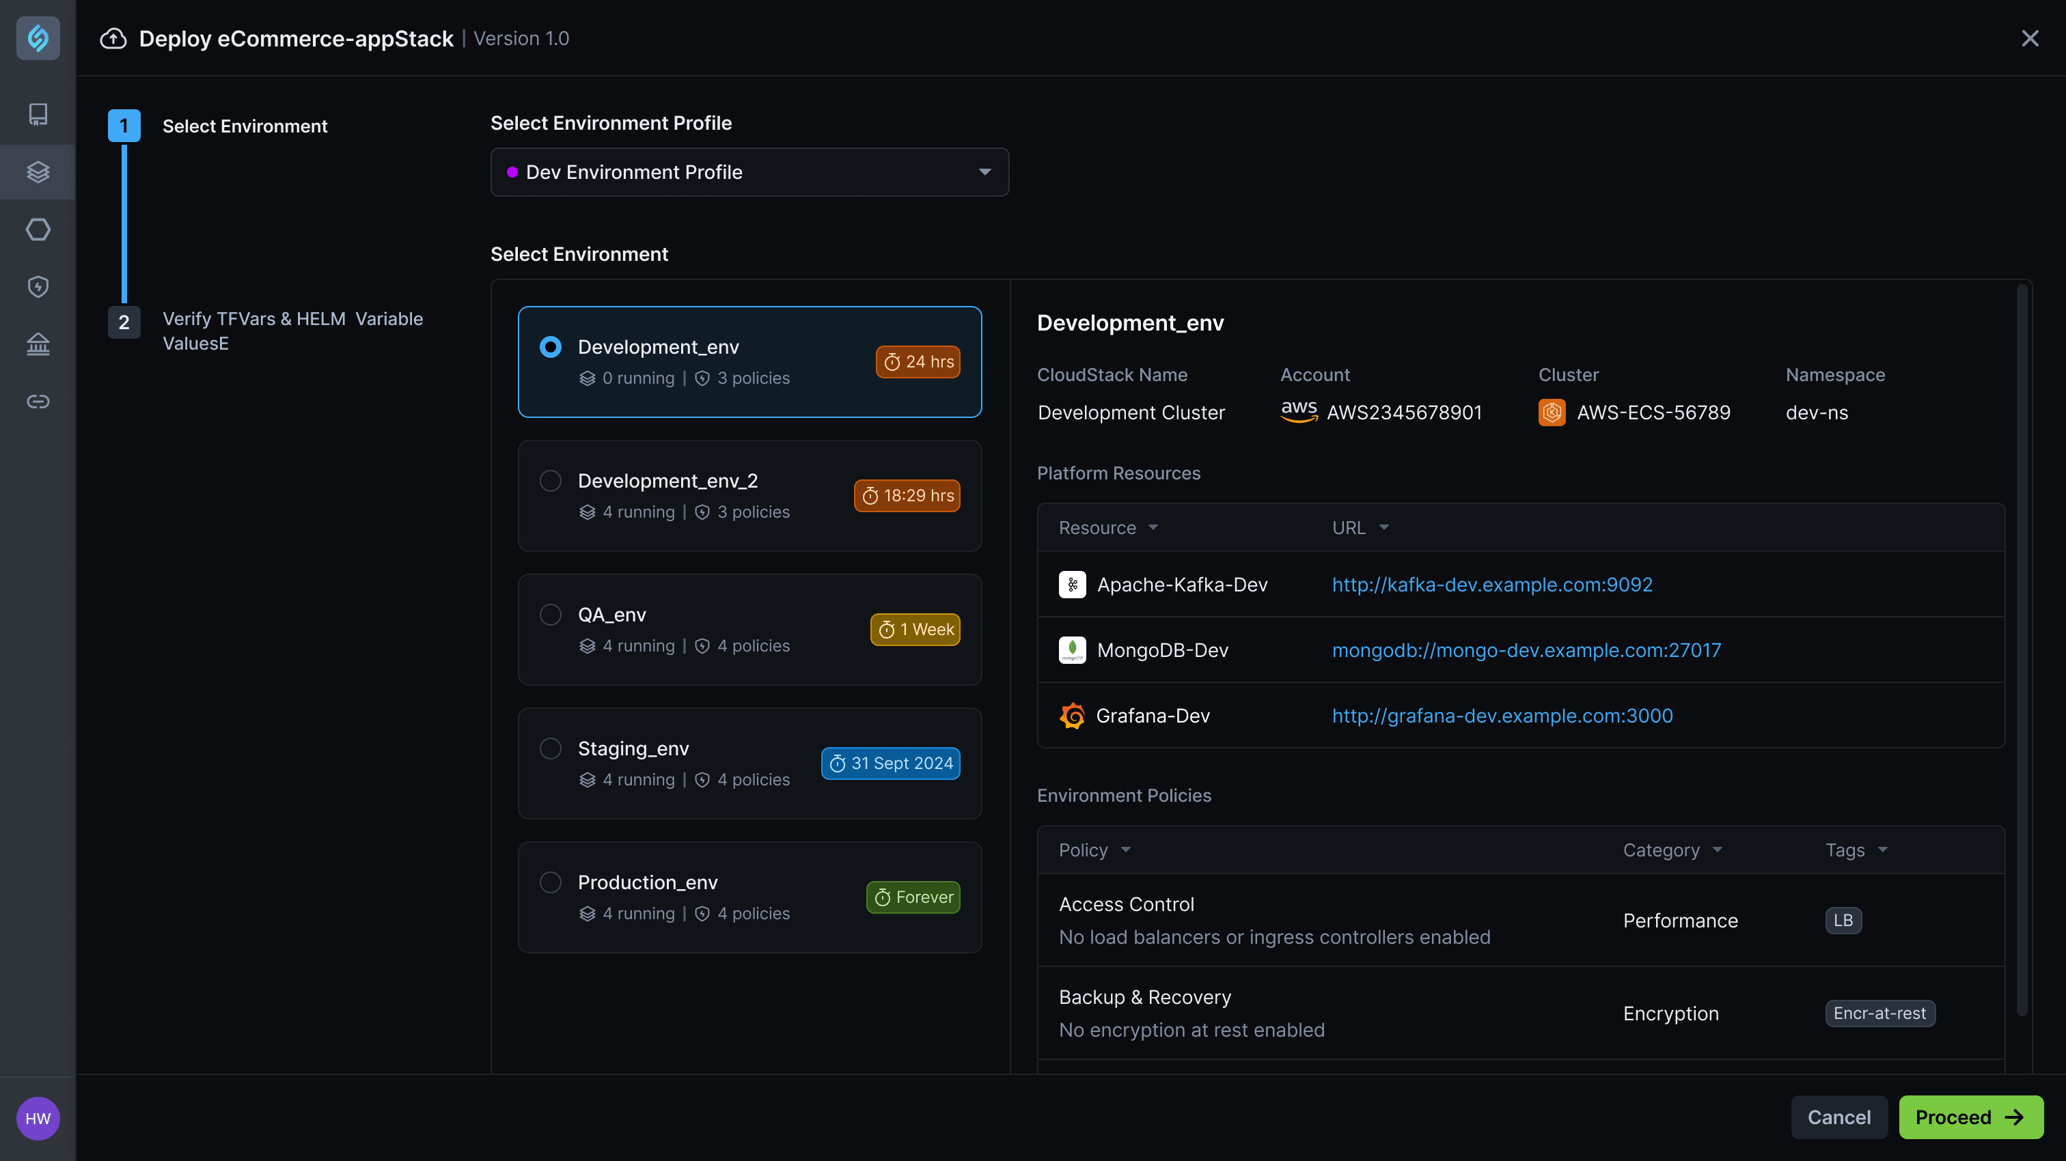The height and width of the screenshot is (1161, 2066).
Task: Sort by the Tags column header
Action: (1856, 850)
